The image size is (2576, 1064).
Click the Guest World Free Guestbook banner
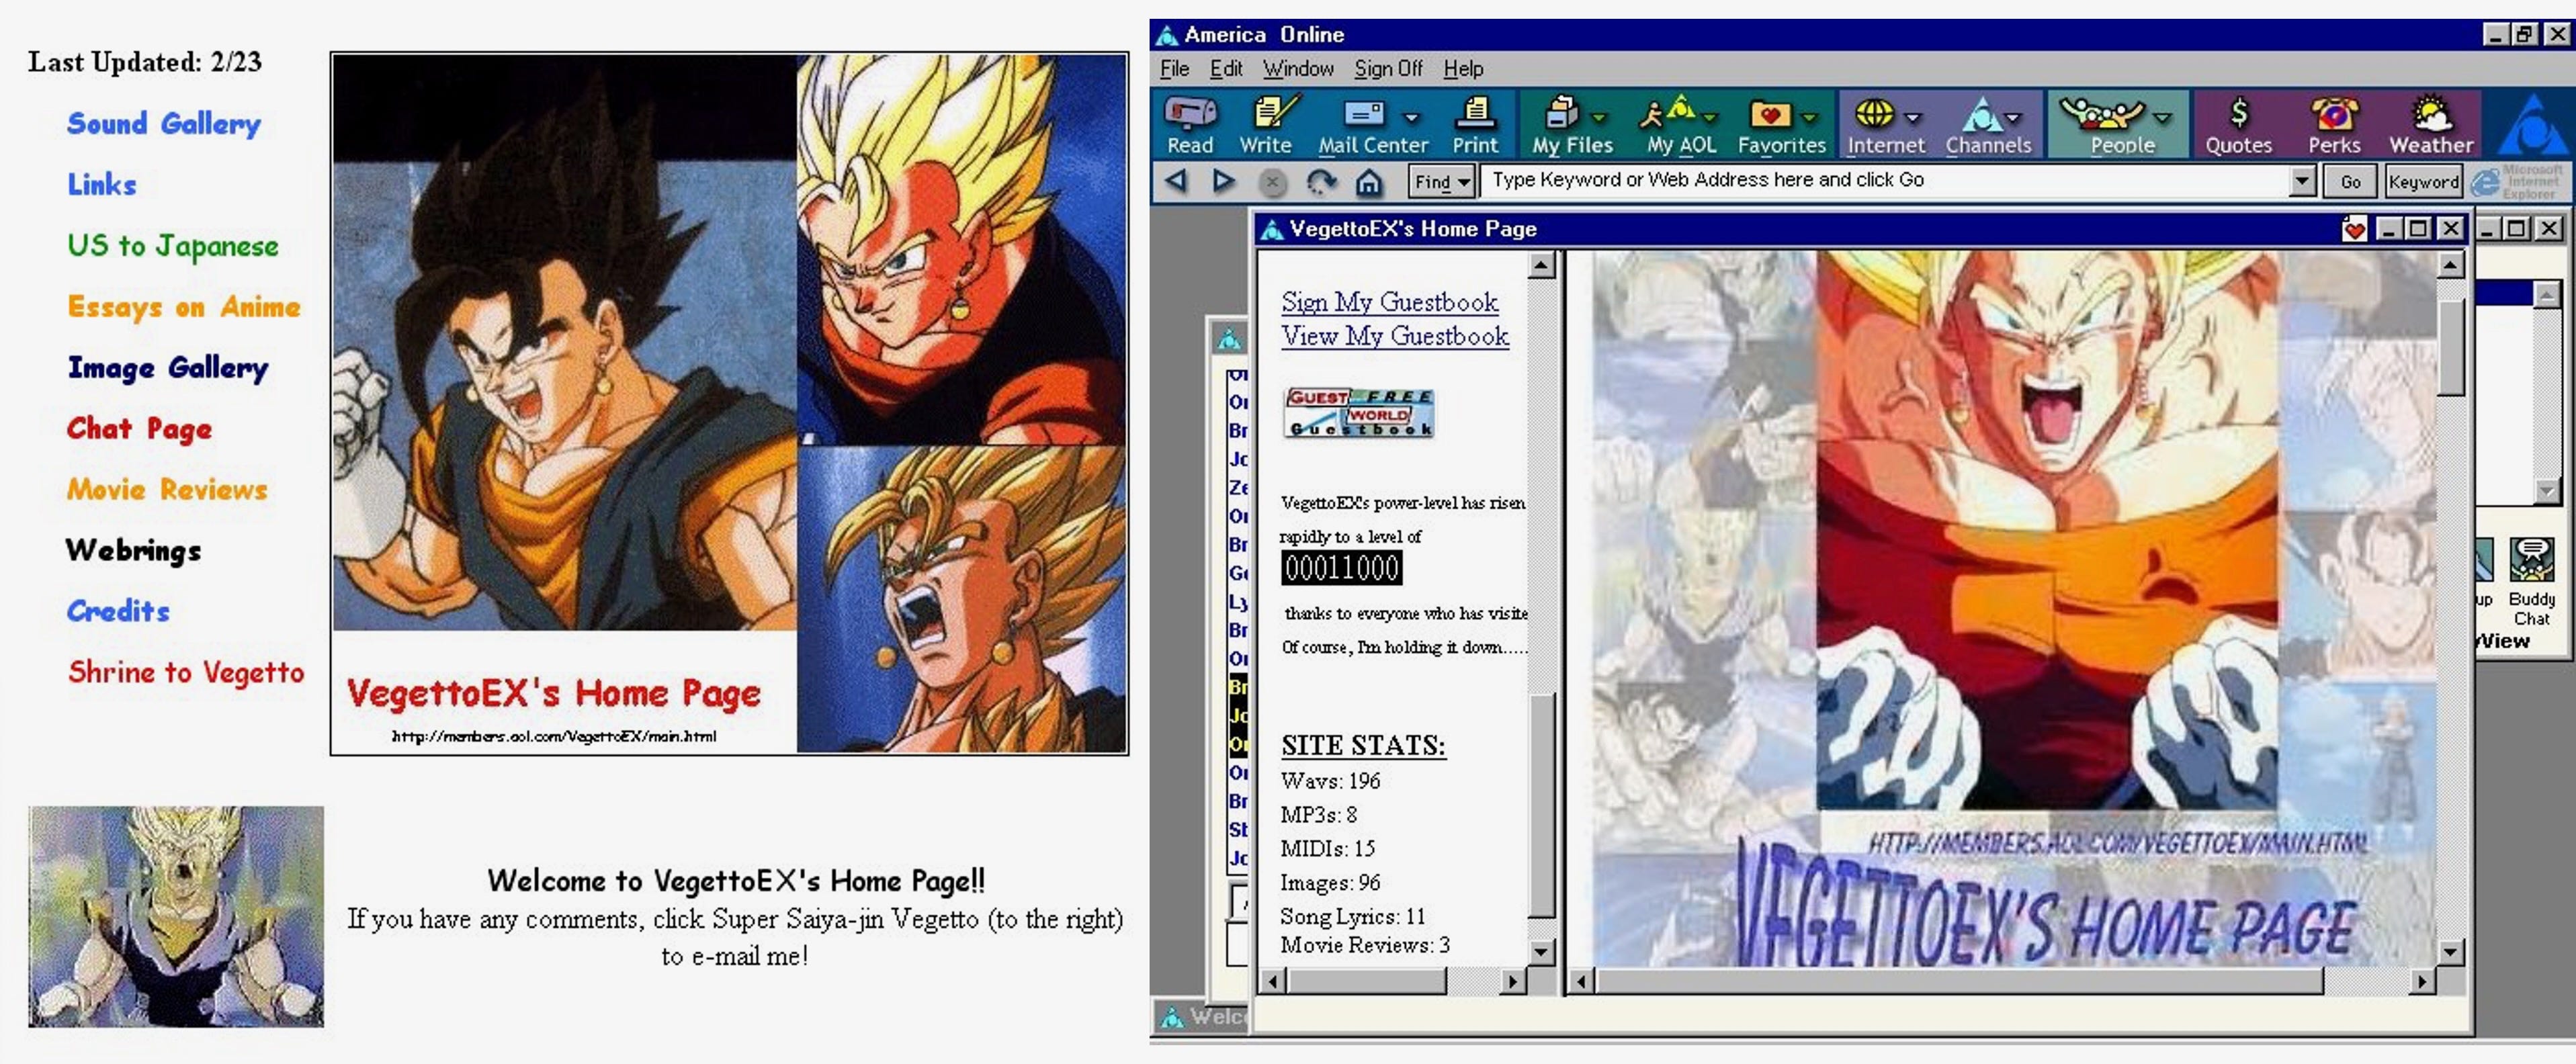[x=1359, y=413]
